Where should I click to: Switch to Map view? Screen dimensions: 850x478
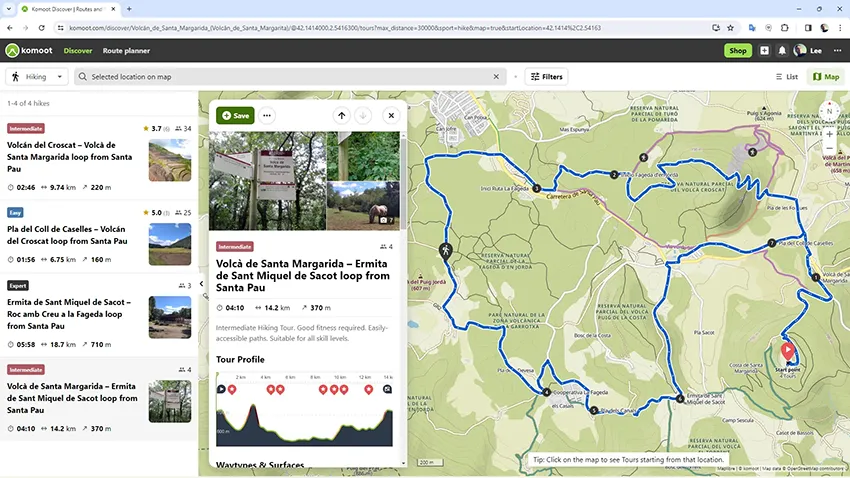826,77
